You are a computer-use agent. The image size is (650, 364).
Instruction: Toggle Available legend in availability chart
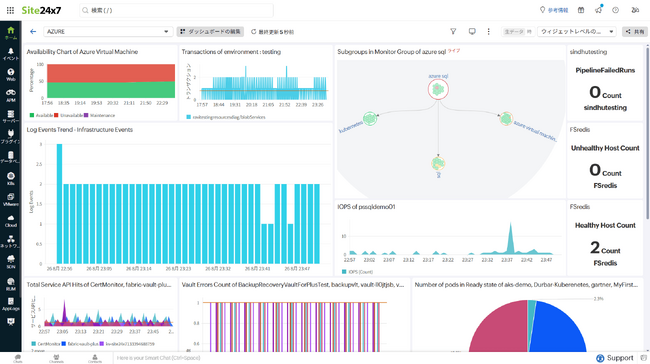coord(41,115)
